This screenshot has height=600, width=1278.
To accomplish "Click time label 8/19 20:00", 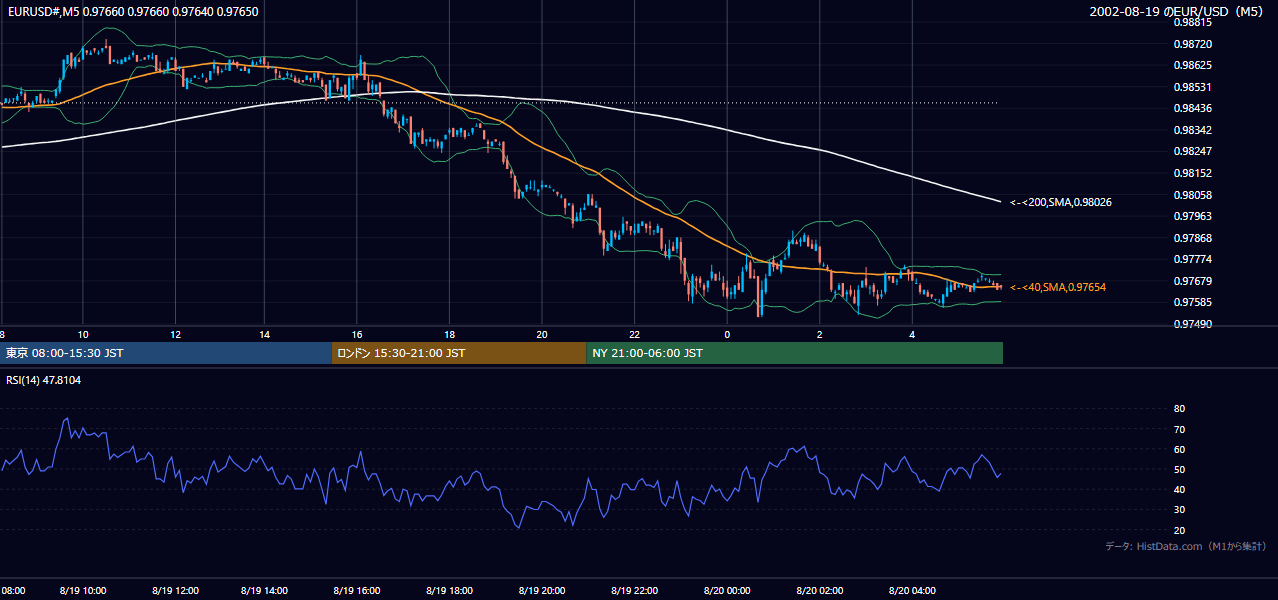I will tap(541, 591).
